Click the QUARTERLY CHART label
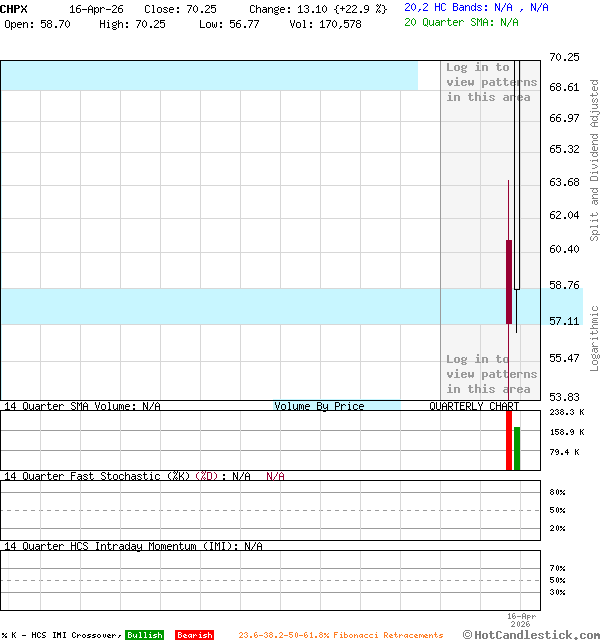600x640 pixels. (474, 406)
